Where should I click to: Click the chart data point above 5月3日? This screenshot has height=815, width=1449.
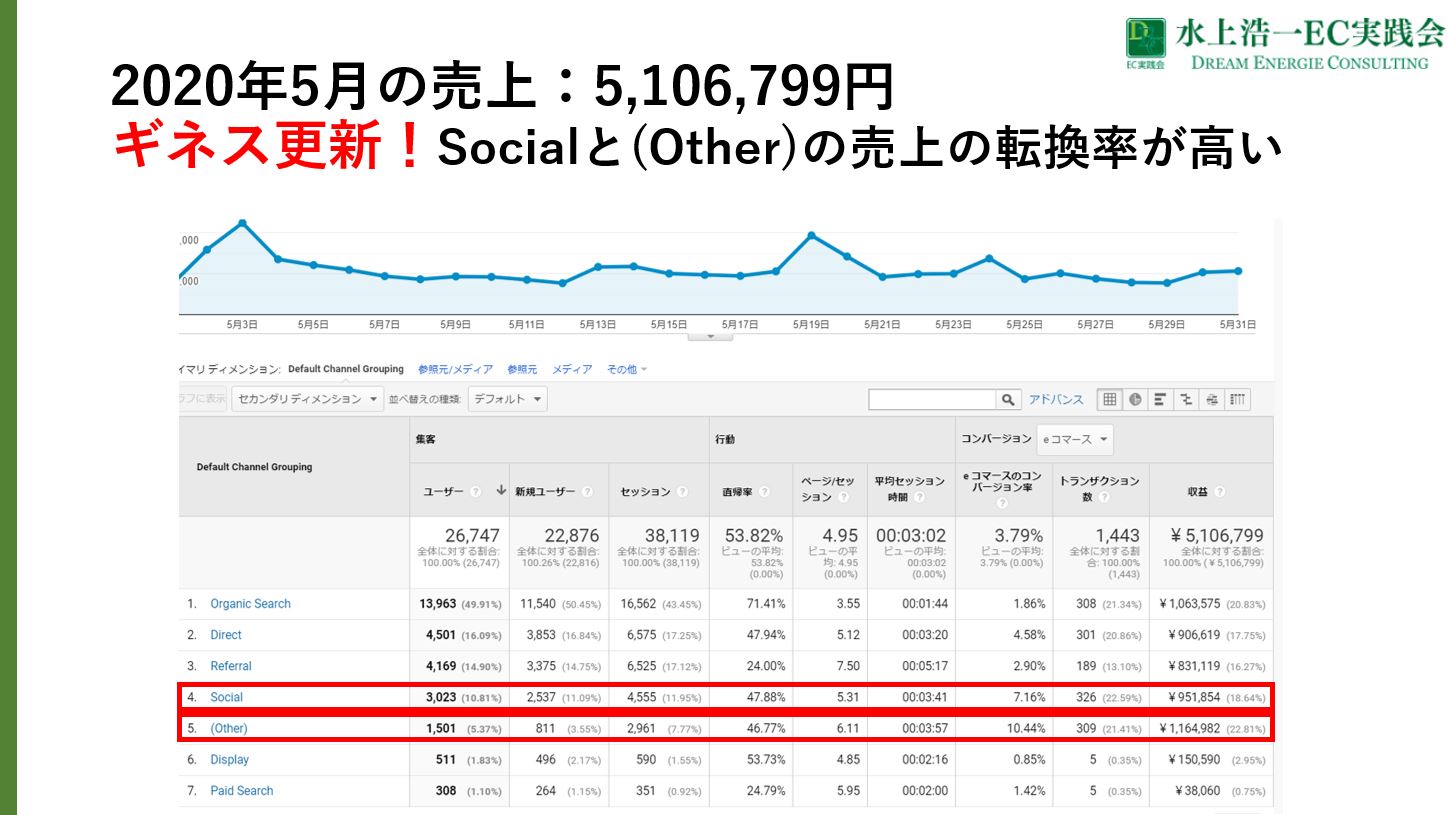[242, 223]
